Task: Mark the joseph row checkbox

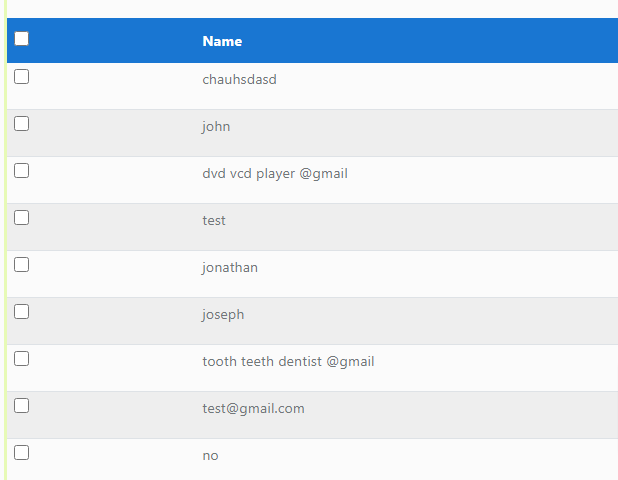Action: [x=22, y=312]
